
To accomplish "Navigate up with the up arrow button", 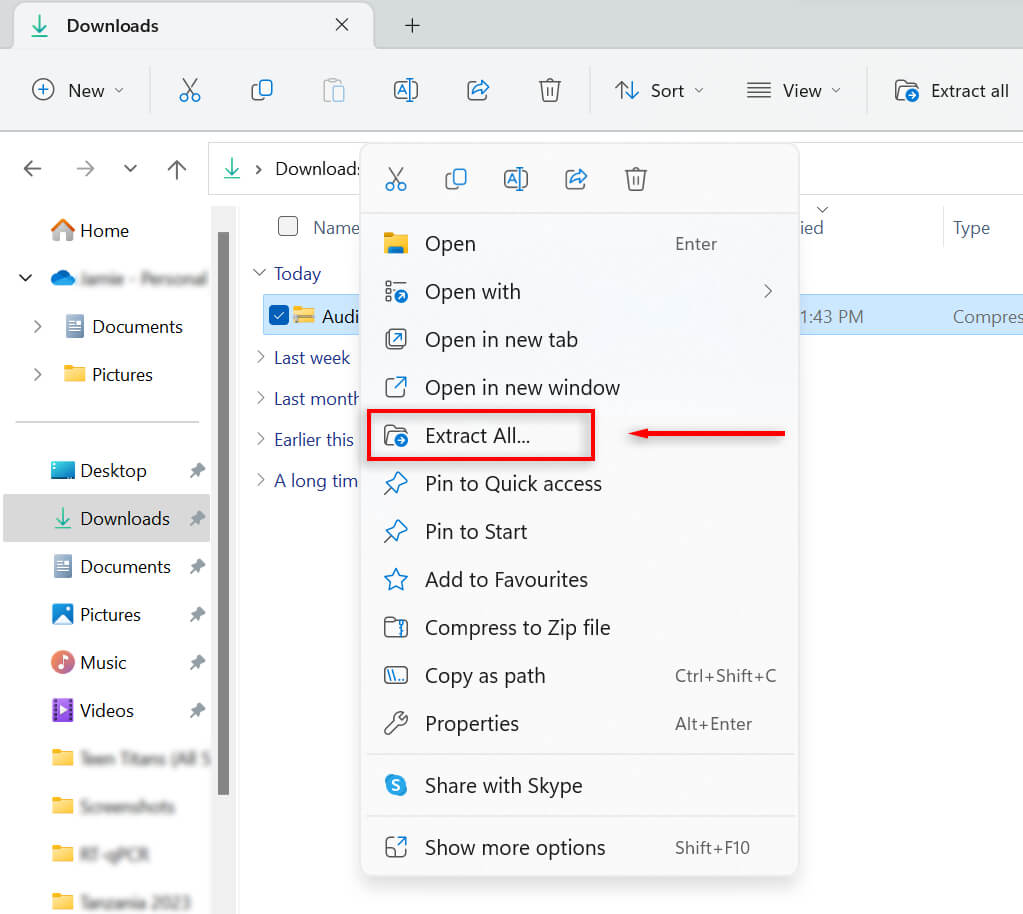I will pos(177,169).
